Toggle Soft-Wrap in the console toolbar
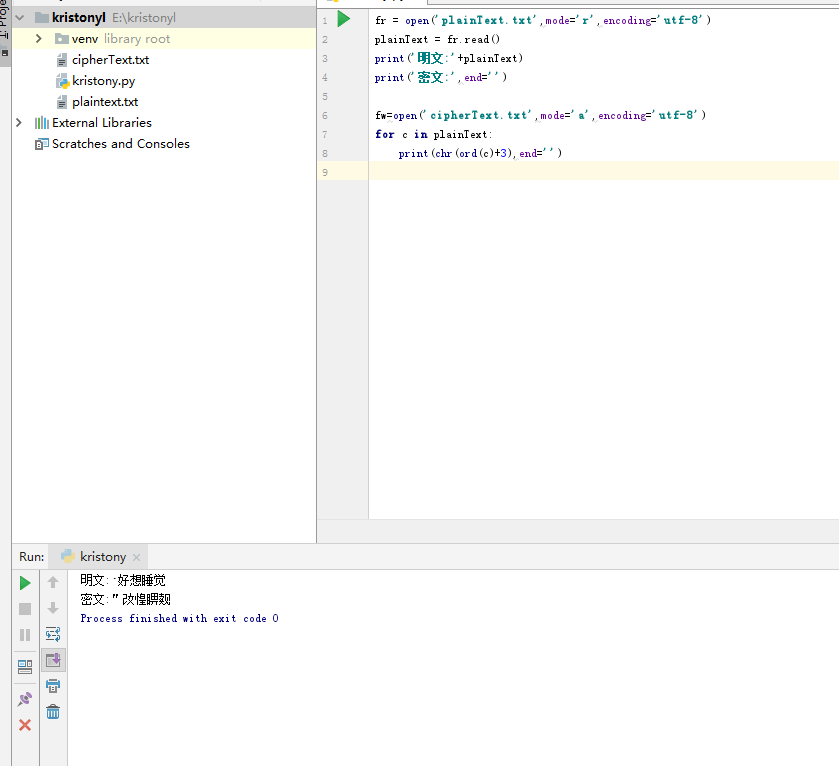Screen dimensions: 839x766 click(x=53, y=634)
